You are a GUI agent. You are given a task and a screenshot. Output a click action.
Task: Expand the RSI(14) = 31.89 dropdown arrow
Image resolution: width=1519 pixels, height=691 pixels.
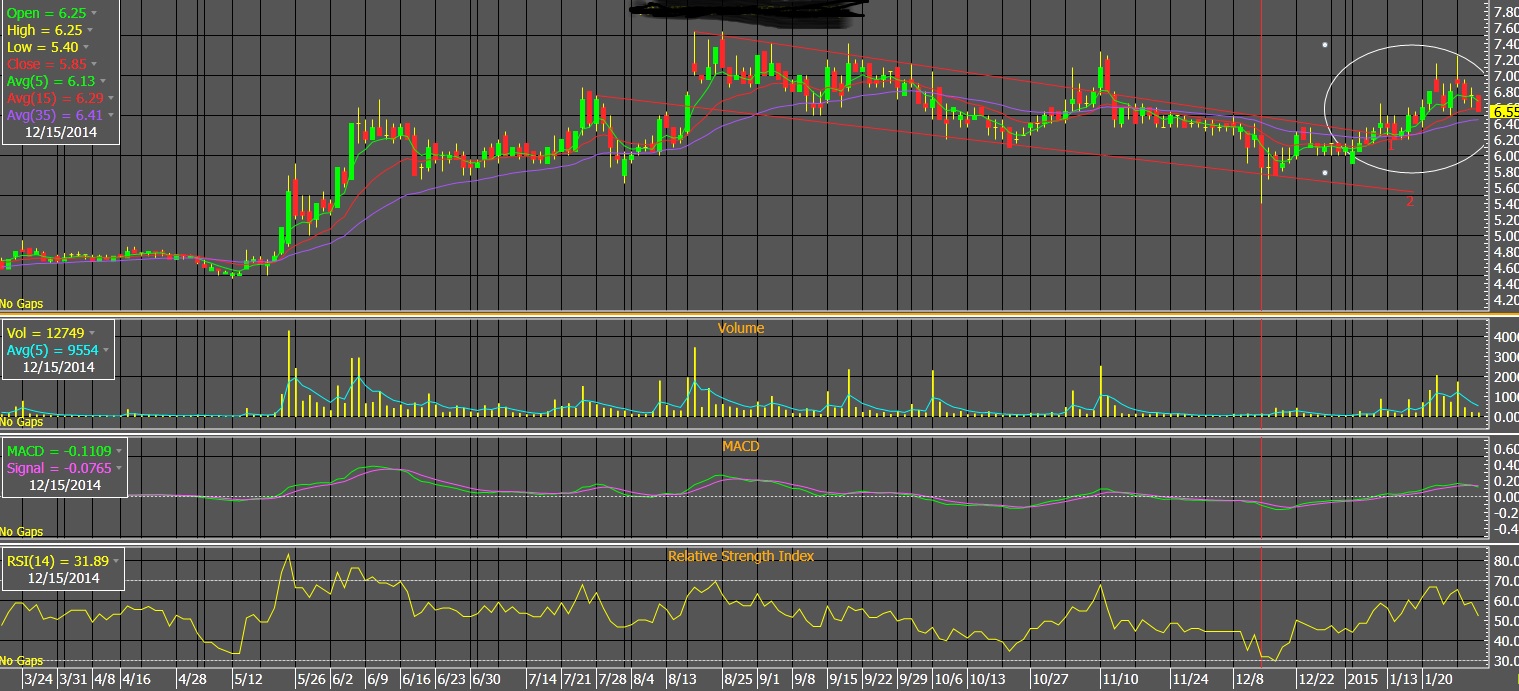(x=117, y=561)
